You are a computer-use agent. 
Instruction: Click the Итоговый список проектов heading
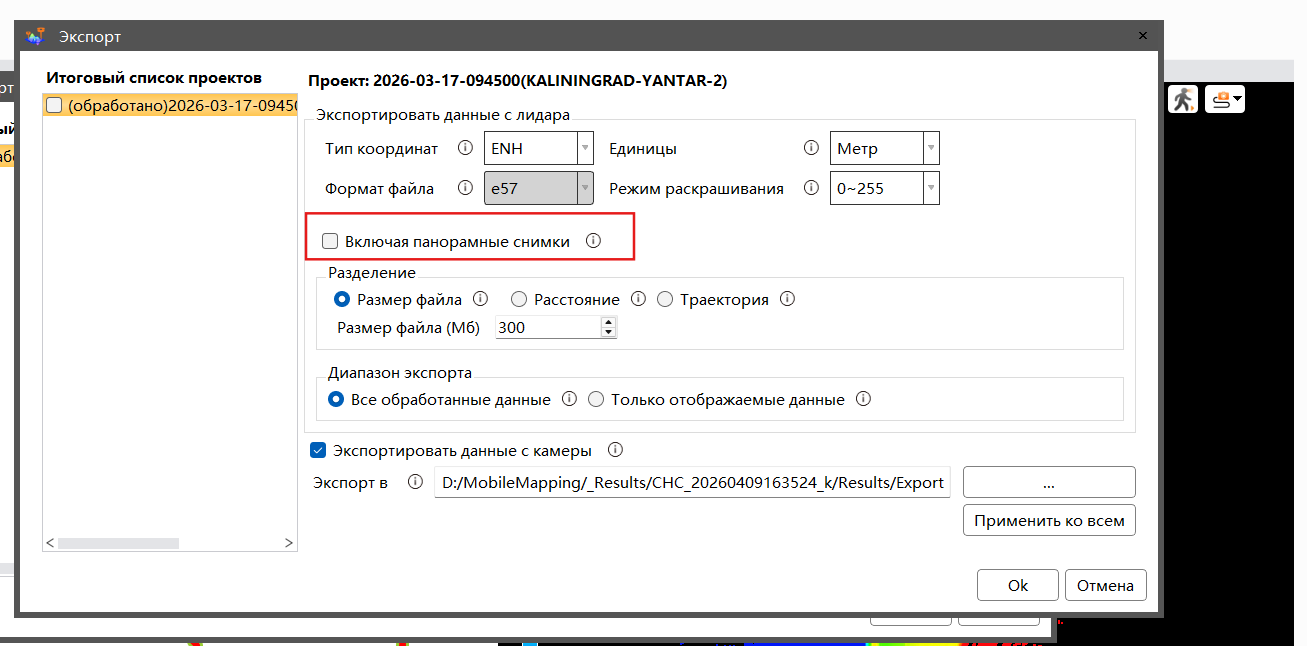[153, 77]
